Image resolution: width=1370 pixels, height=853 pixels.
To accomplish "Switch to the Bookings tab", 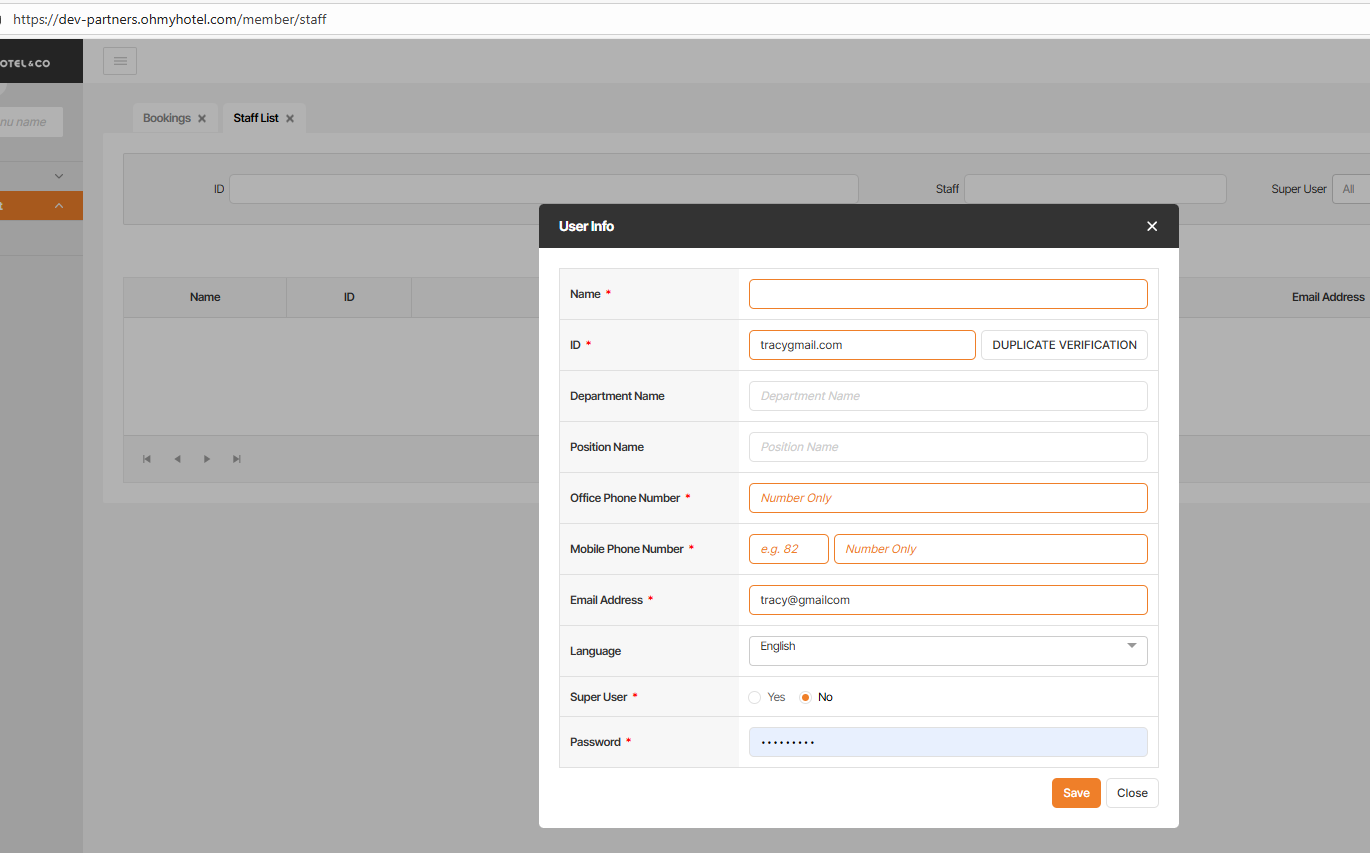I will [x=166, y=118].
